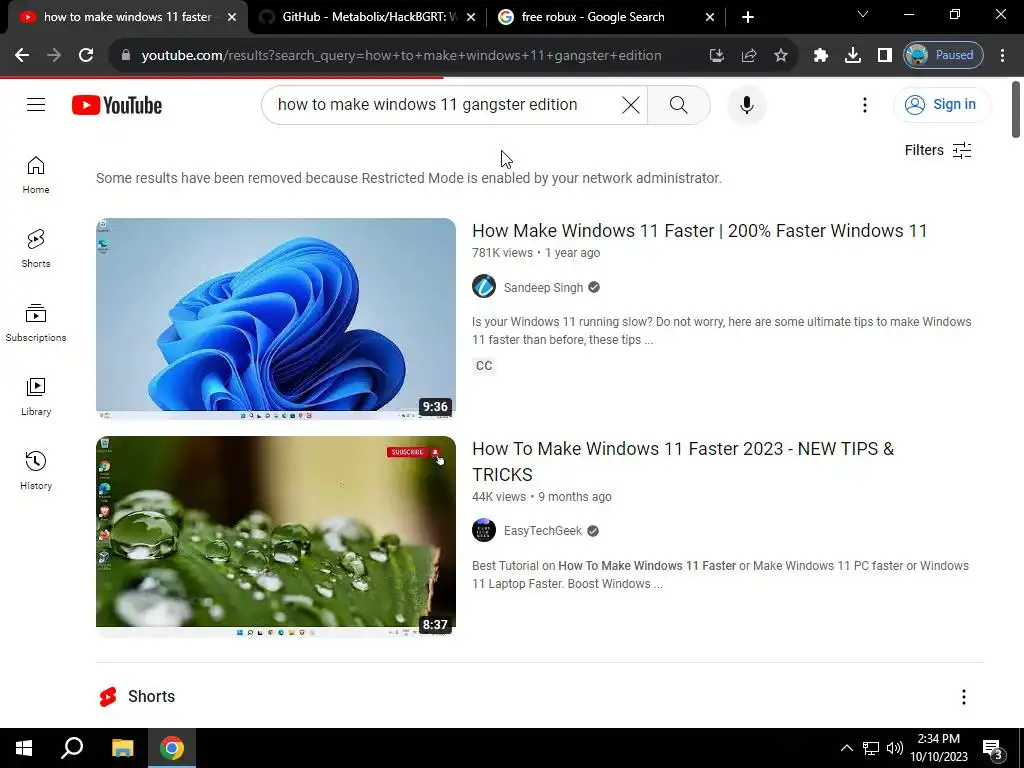Open the Chrome extensions puzzle icon
The height and width of the screenshot is (768, 1024).
tap(821, 56)
